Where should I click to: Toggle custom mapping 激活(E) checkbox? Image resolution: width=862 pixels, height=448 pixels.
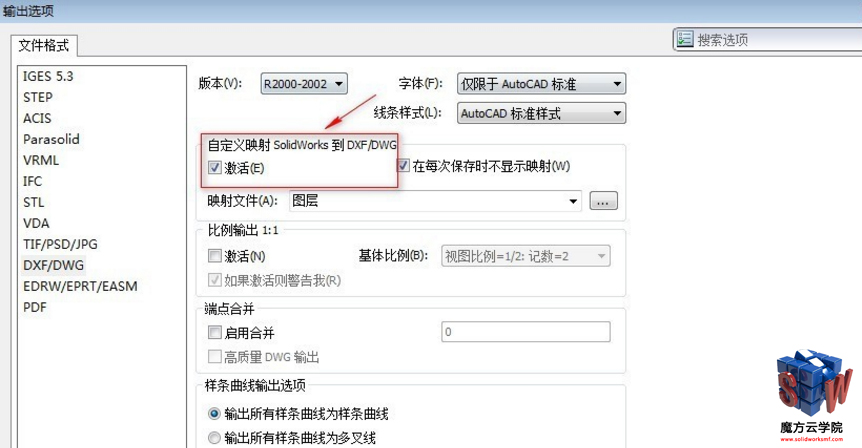coord(215,167)
